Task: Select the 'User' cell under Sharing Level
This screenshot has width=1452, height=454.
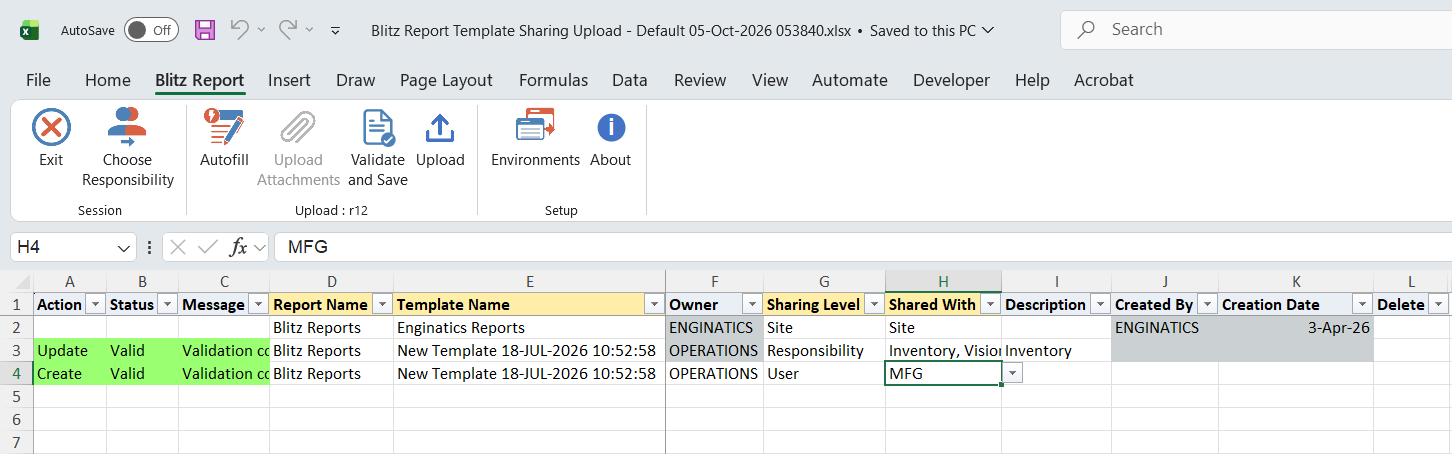Action: 824,373
